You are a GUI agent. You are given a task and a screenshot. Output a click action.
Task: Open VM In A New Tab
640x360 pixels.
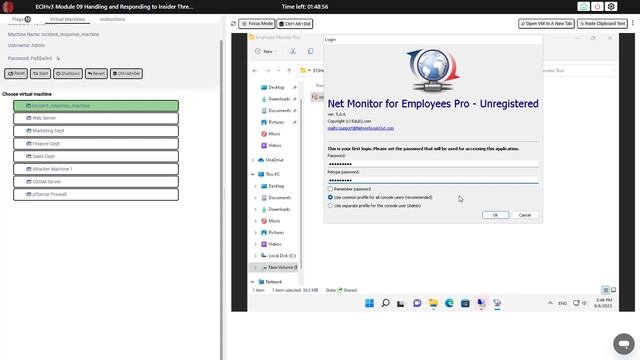click(x=546, y=24)
